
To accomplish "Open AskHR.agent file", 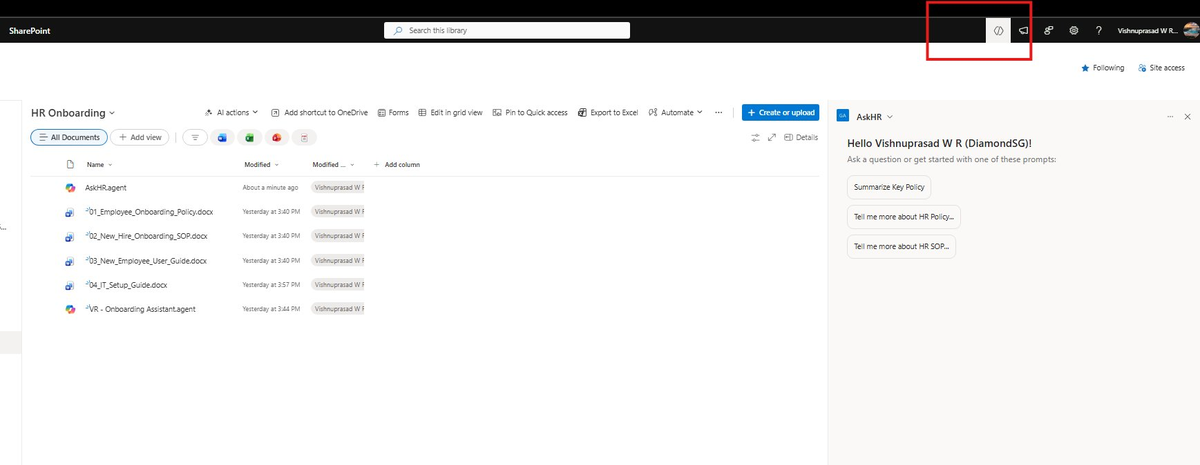I will (106, 187).
